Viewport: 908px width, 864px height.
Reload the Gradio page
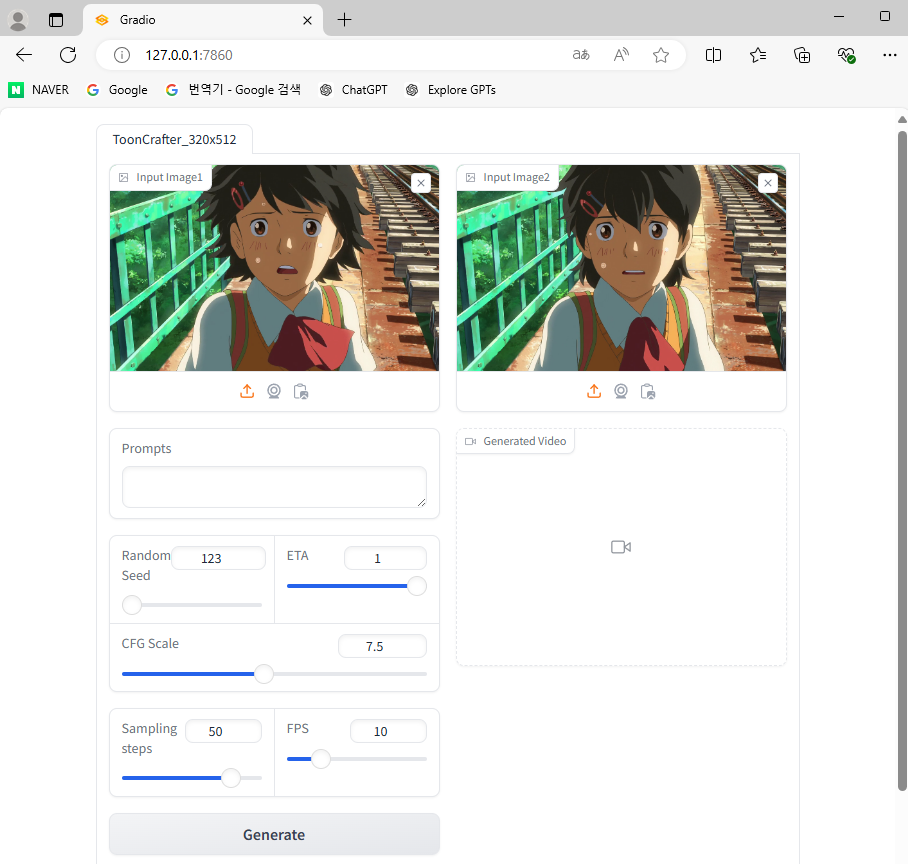click(68, 55)
